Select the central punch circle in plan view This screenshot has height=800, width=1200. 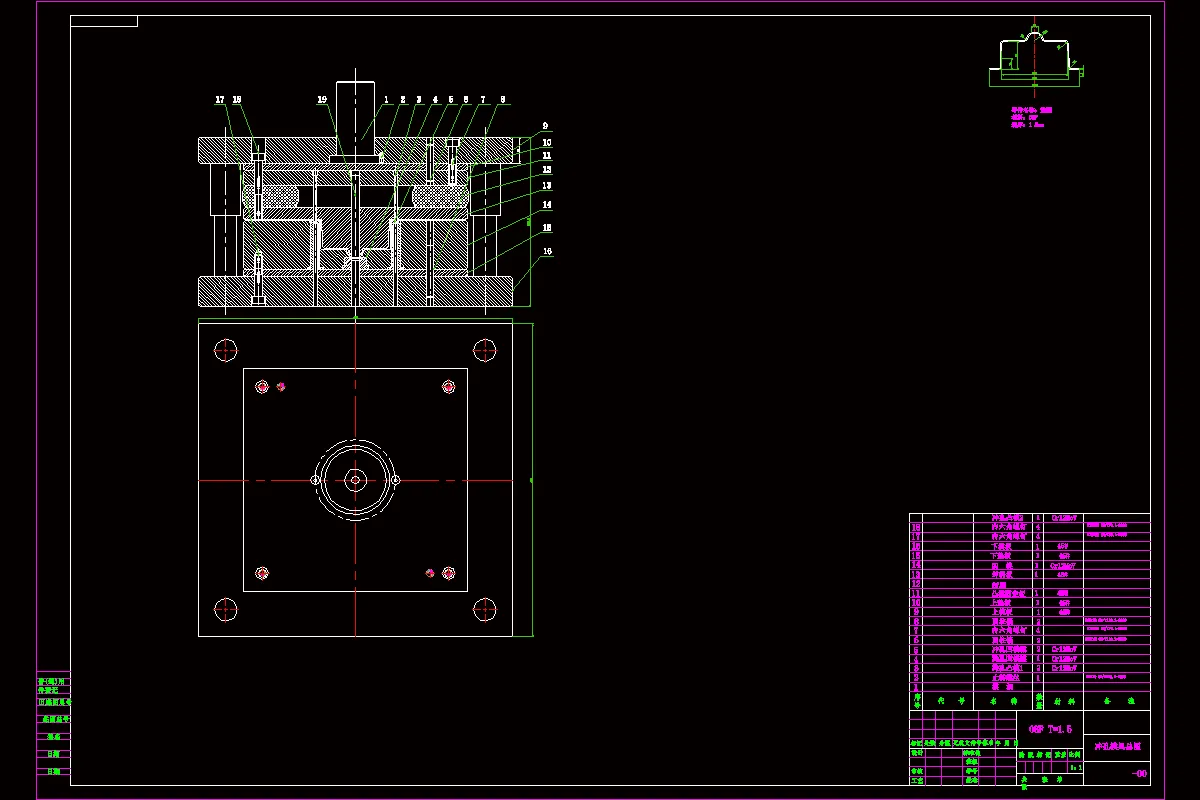pyautogui.click(x=355, y=480)
